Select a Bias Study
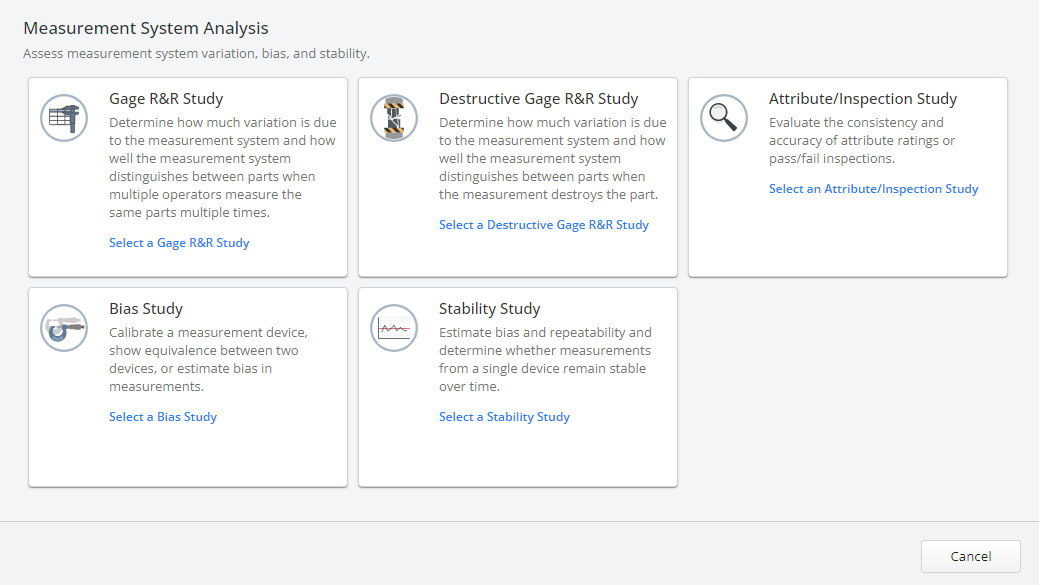 pyautogui.click(x=163, y=416)
